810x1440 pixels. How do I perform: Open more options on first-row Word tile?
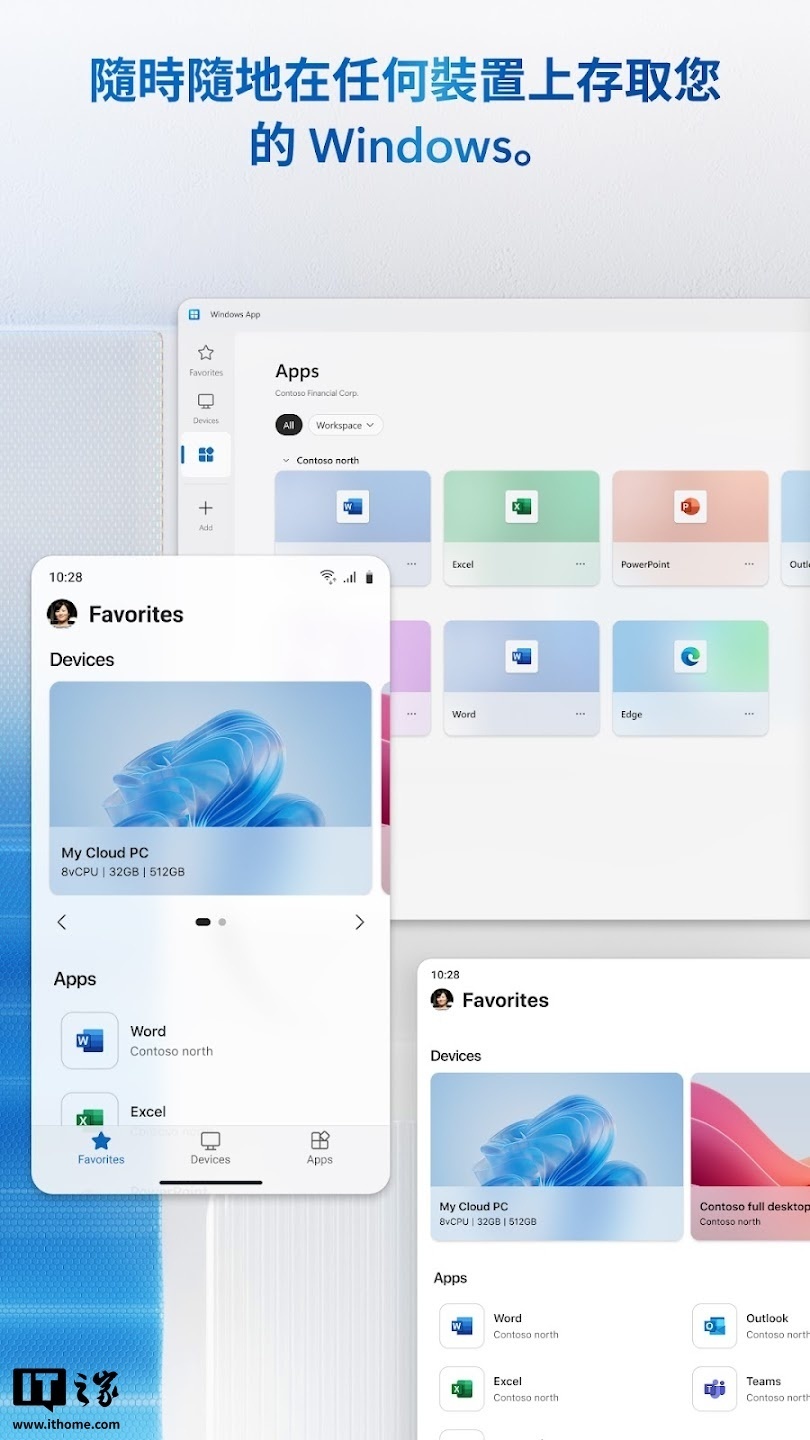(x=411, y=564)
